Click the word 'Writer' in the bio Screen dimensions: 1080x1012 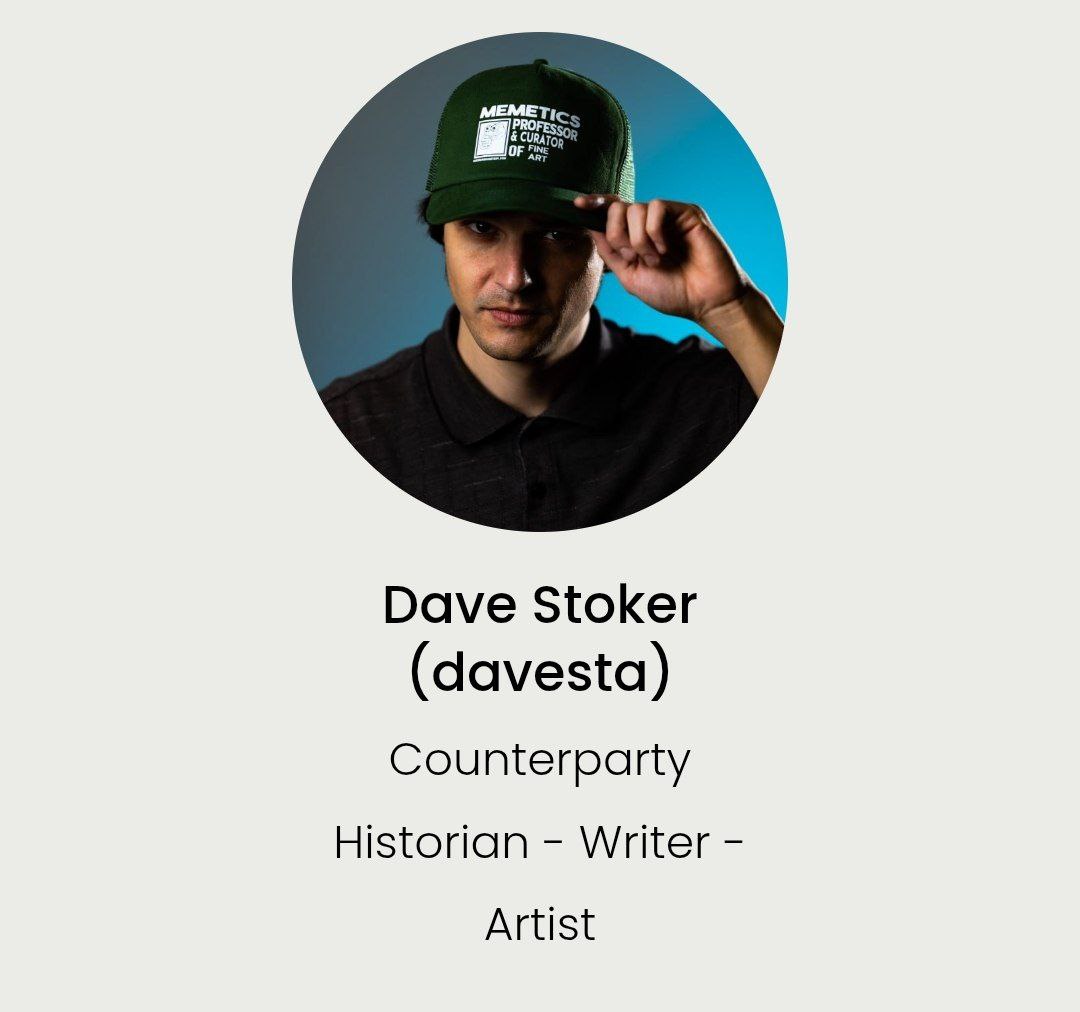point(644,842)
